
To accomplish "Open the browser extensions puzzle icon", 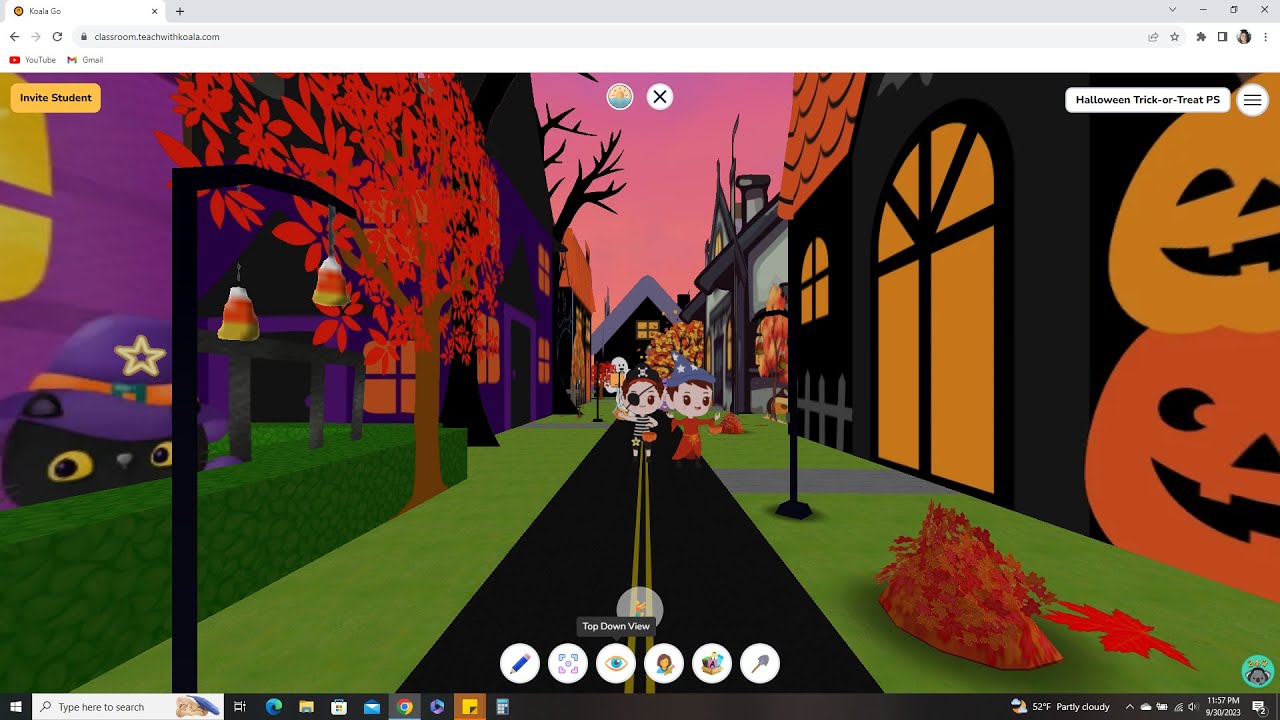I will pos(1201,37).
